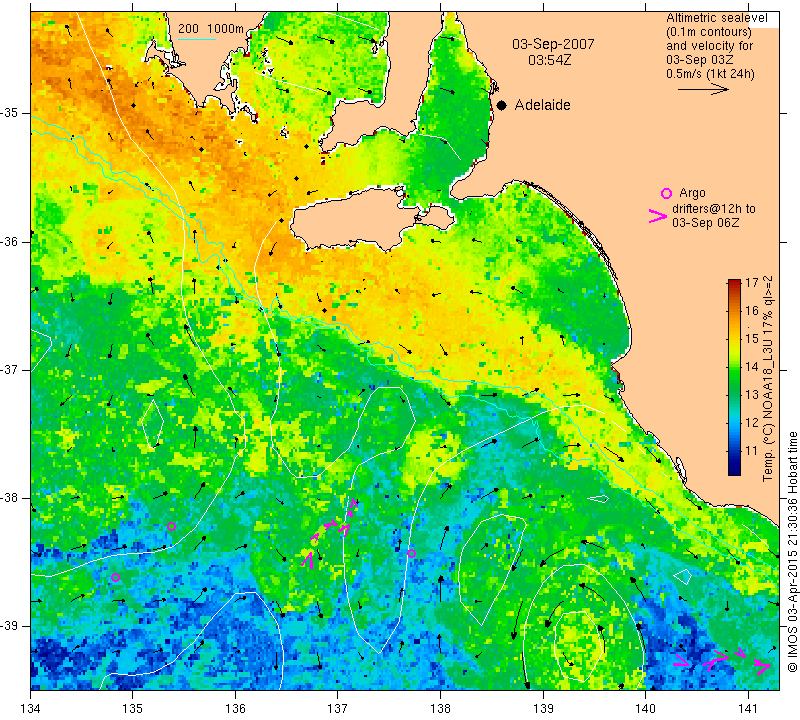Click the longitude axis label '141'
The width and height of the screenshot is (800, 720).
[748, 709]
